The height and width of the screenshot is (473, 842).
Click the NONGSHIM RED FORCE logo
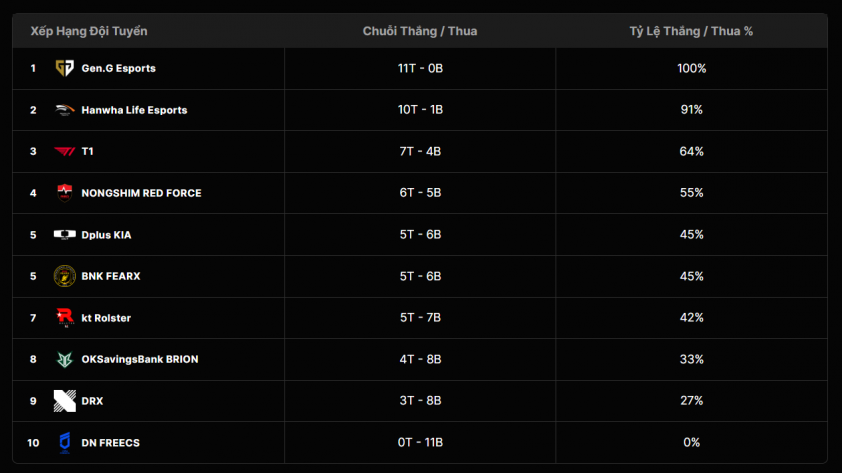click(x=64, y=193)
